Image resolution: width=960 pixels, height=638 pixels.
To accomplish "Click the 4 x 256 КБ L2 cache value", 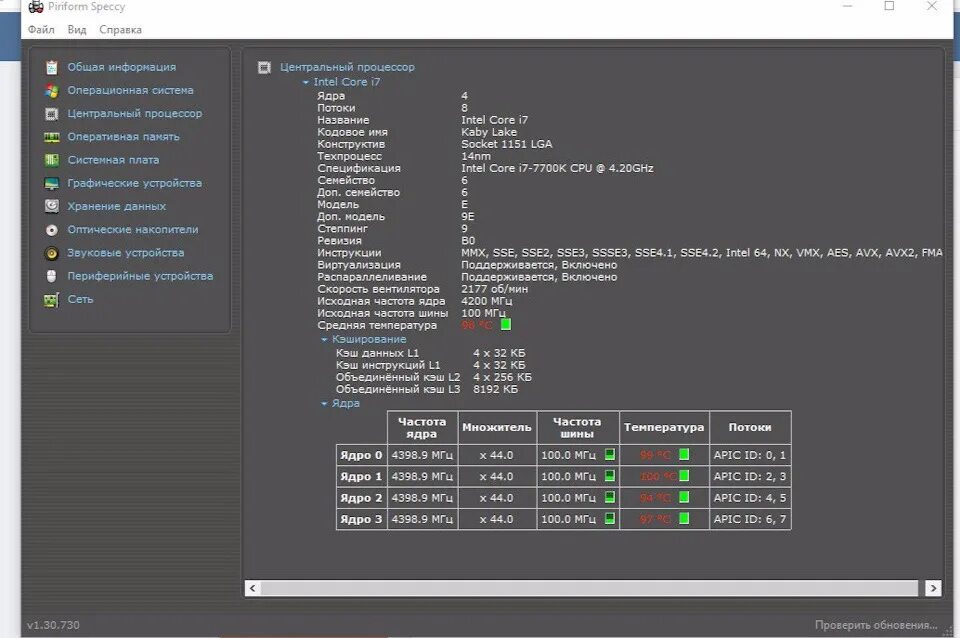I will pyautogui.click(x=502, y=377).
